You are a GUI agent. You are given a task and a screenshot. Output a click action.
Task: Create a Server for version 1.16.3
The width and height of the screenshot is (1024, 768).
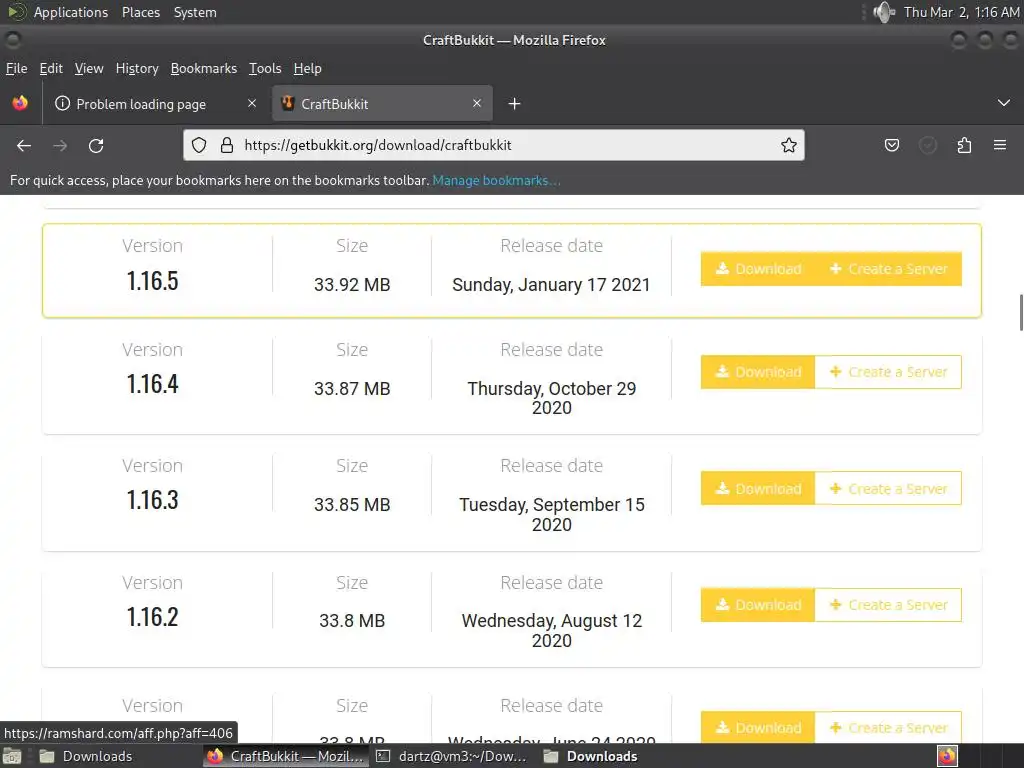(888, 488)
